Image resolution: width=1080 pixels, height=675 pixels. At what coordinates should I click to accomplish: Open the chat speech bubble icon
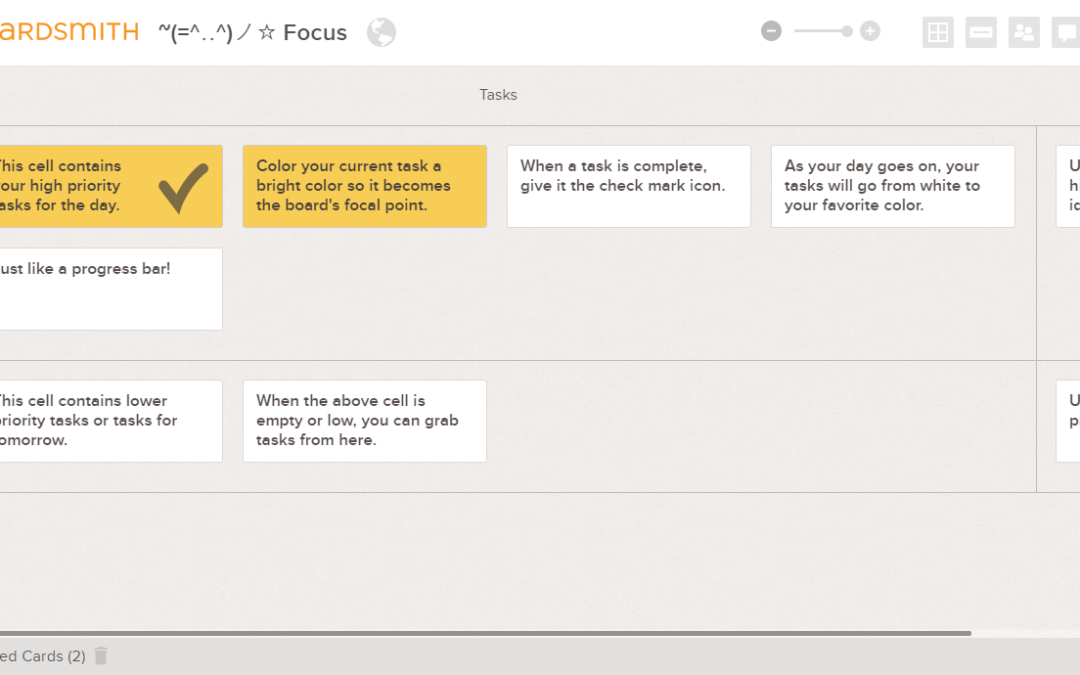click(x=1066, y=32)
